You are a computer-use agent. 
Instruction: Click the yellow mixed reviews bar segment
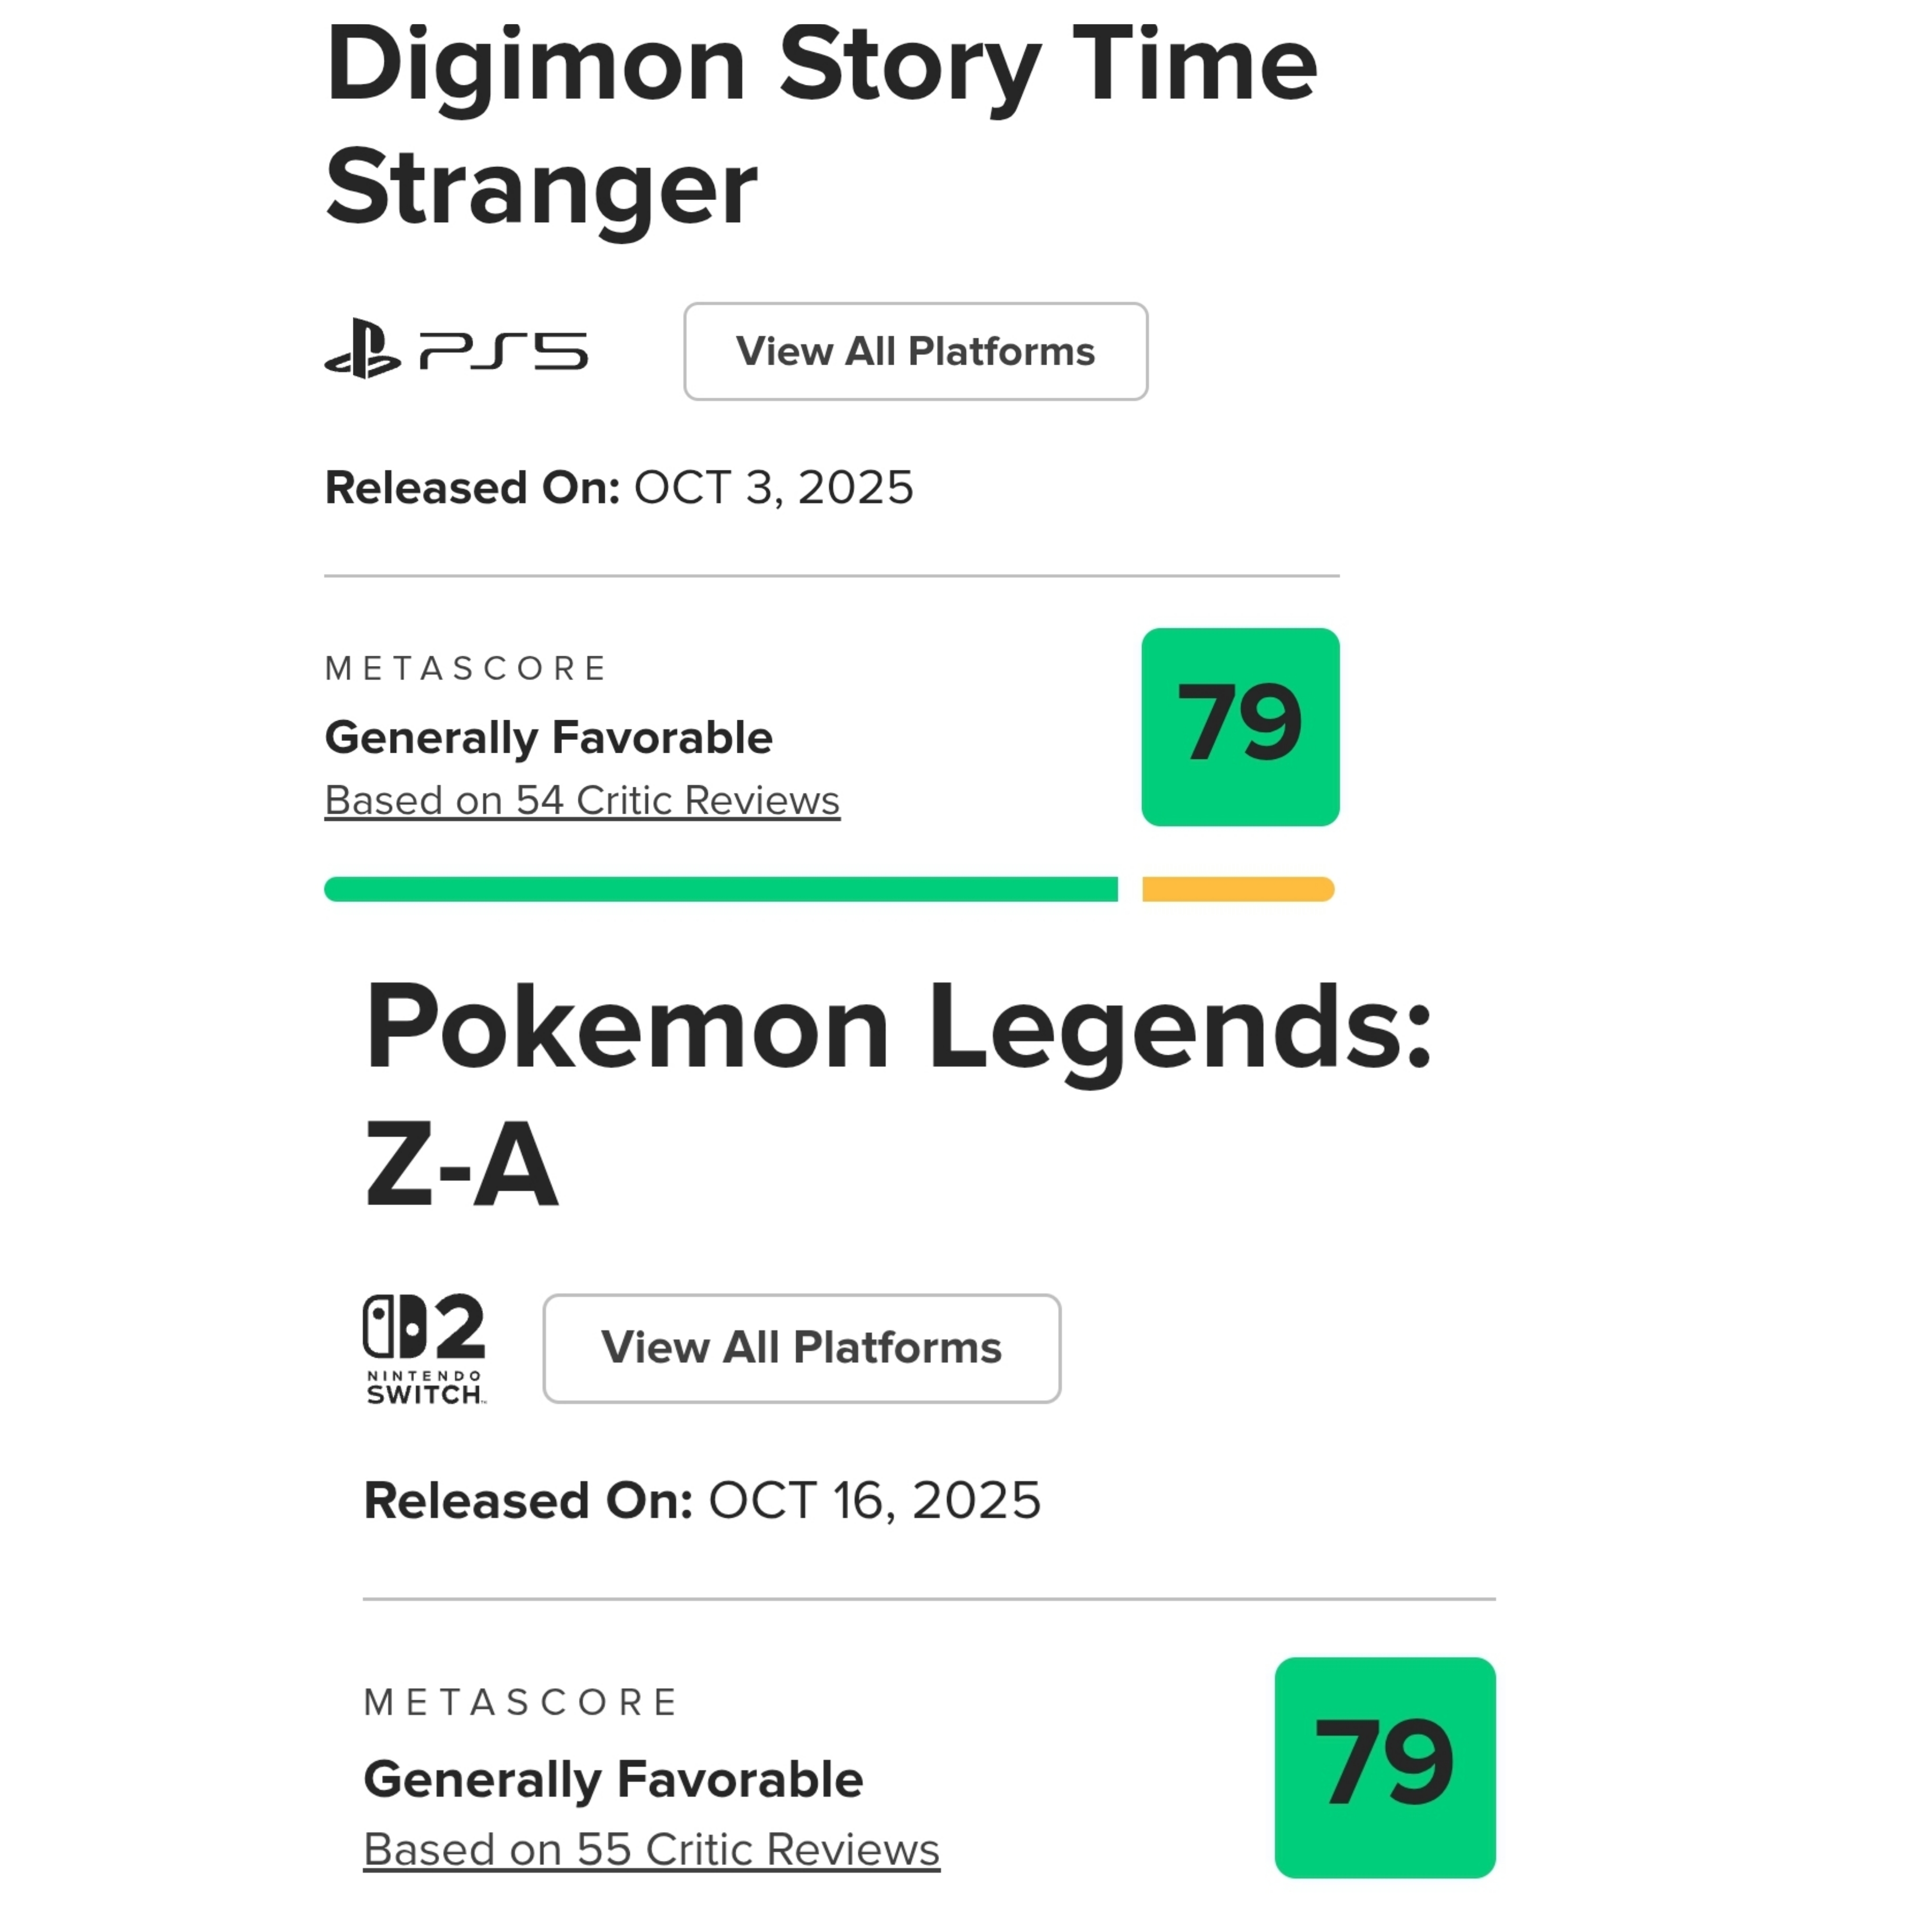[x=1237, y=888]
